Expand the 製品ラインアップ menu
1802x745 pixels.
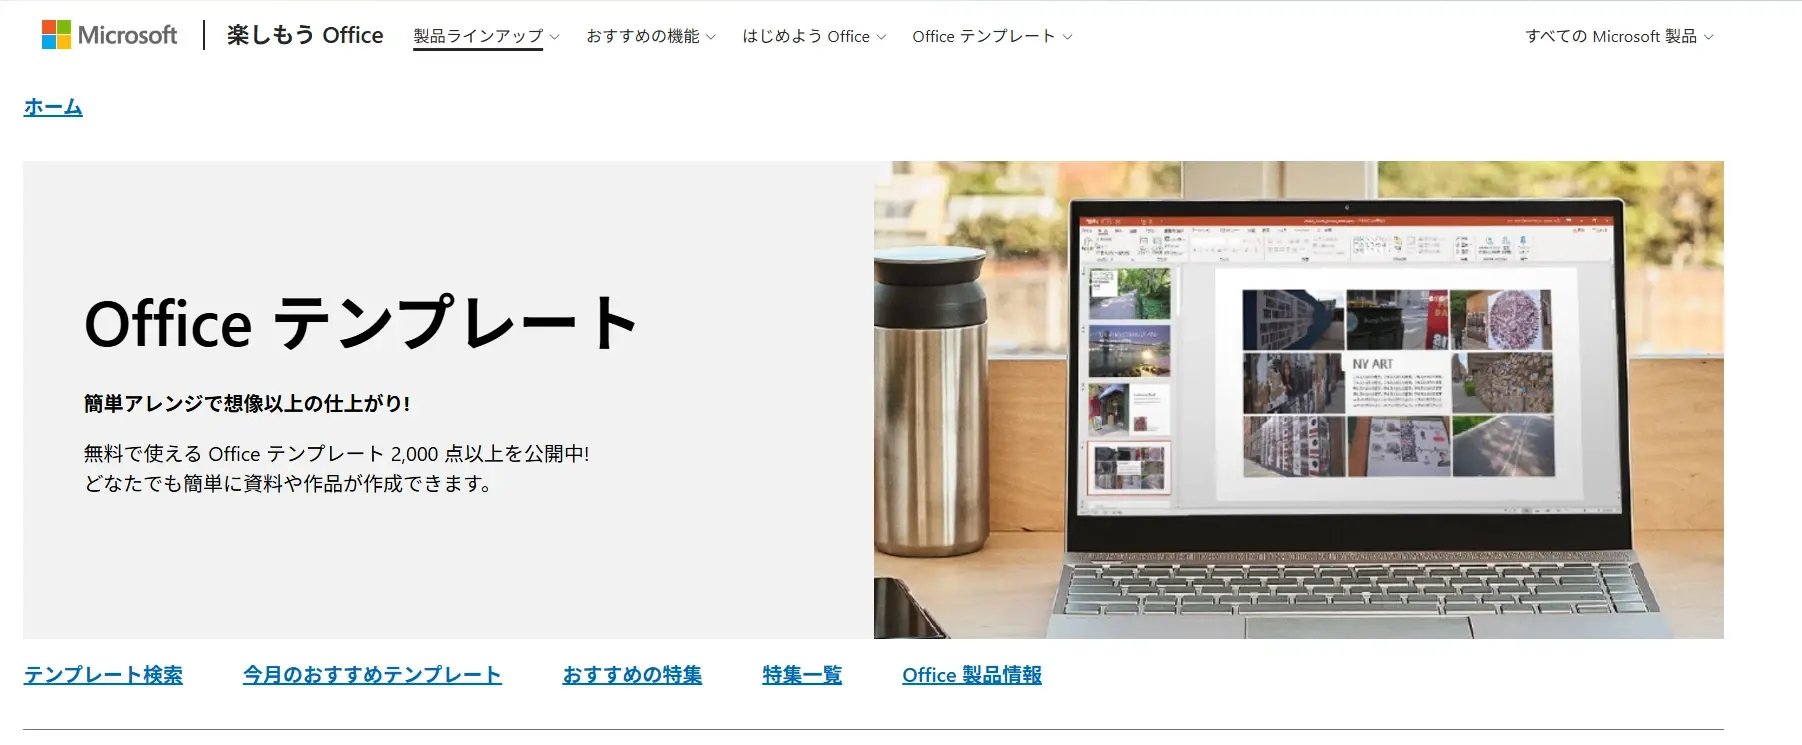pos(486,36)
